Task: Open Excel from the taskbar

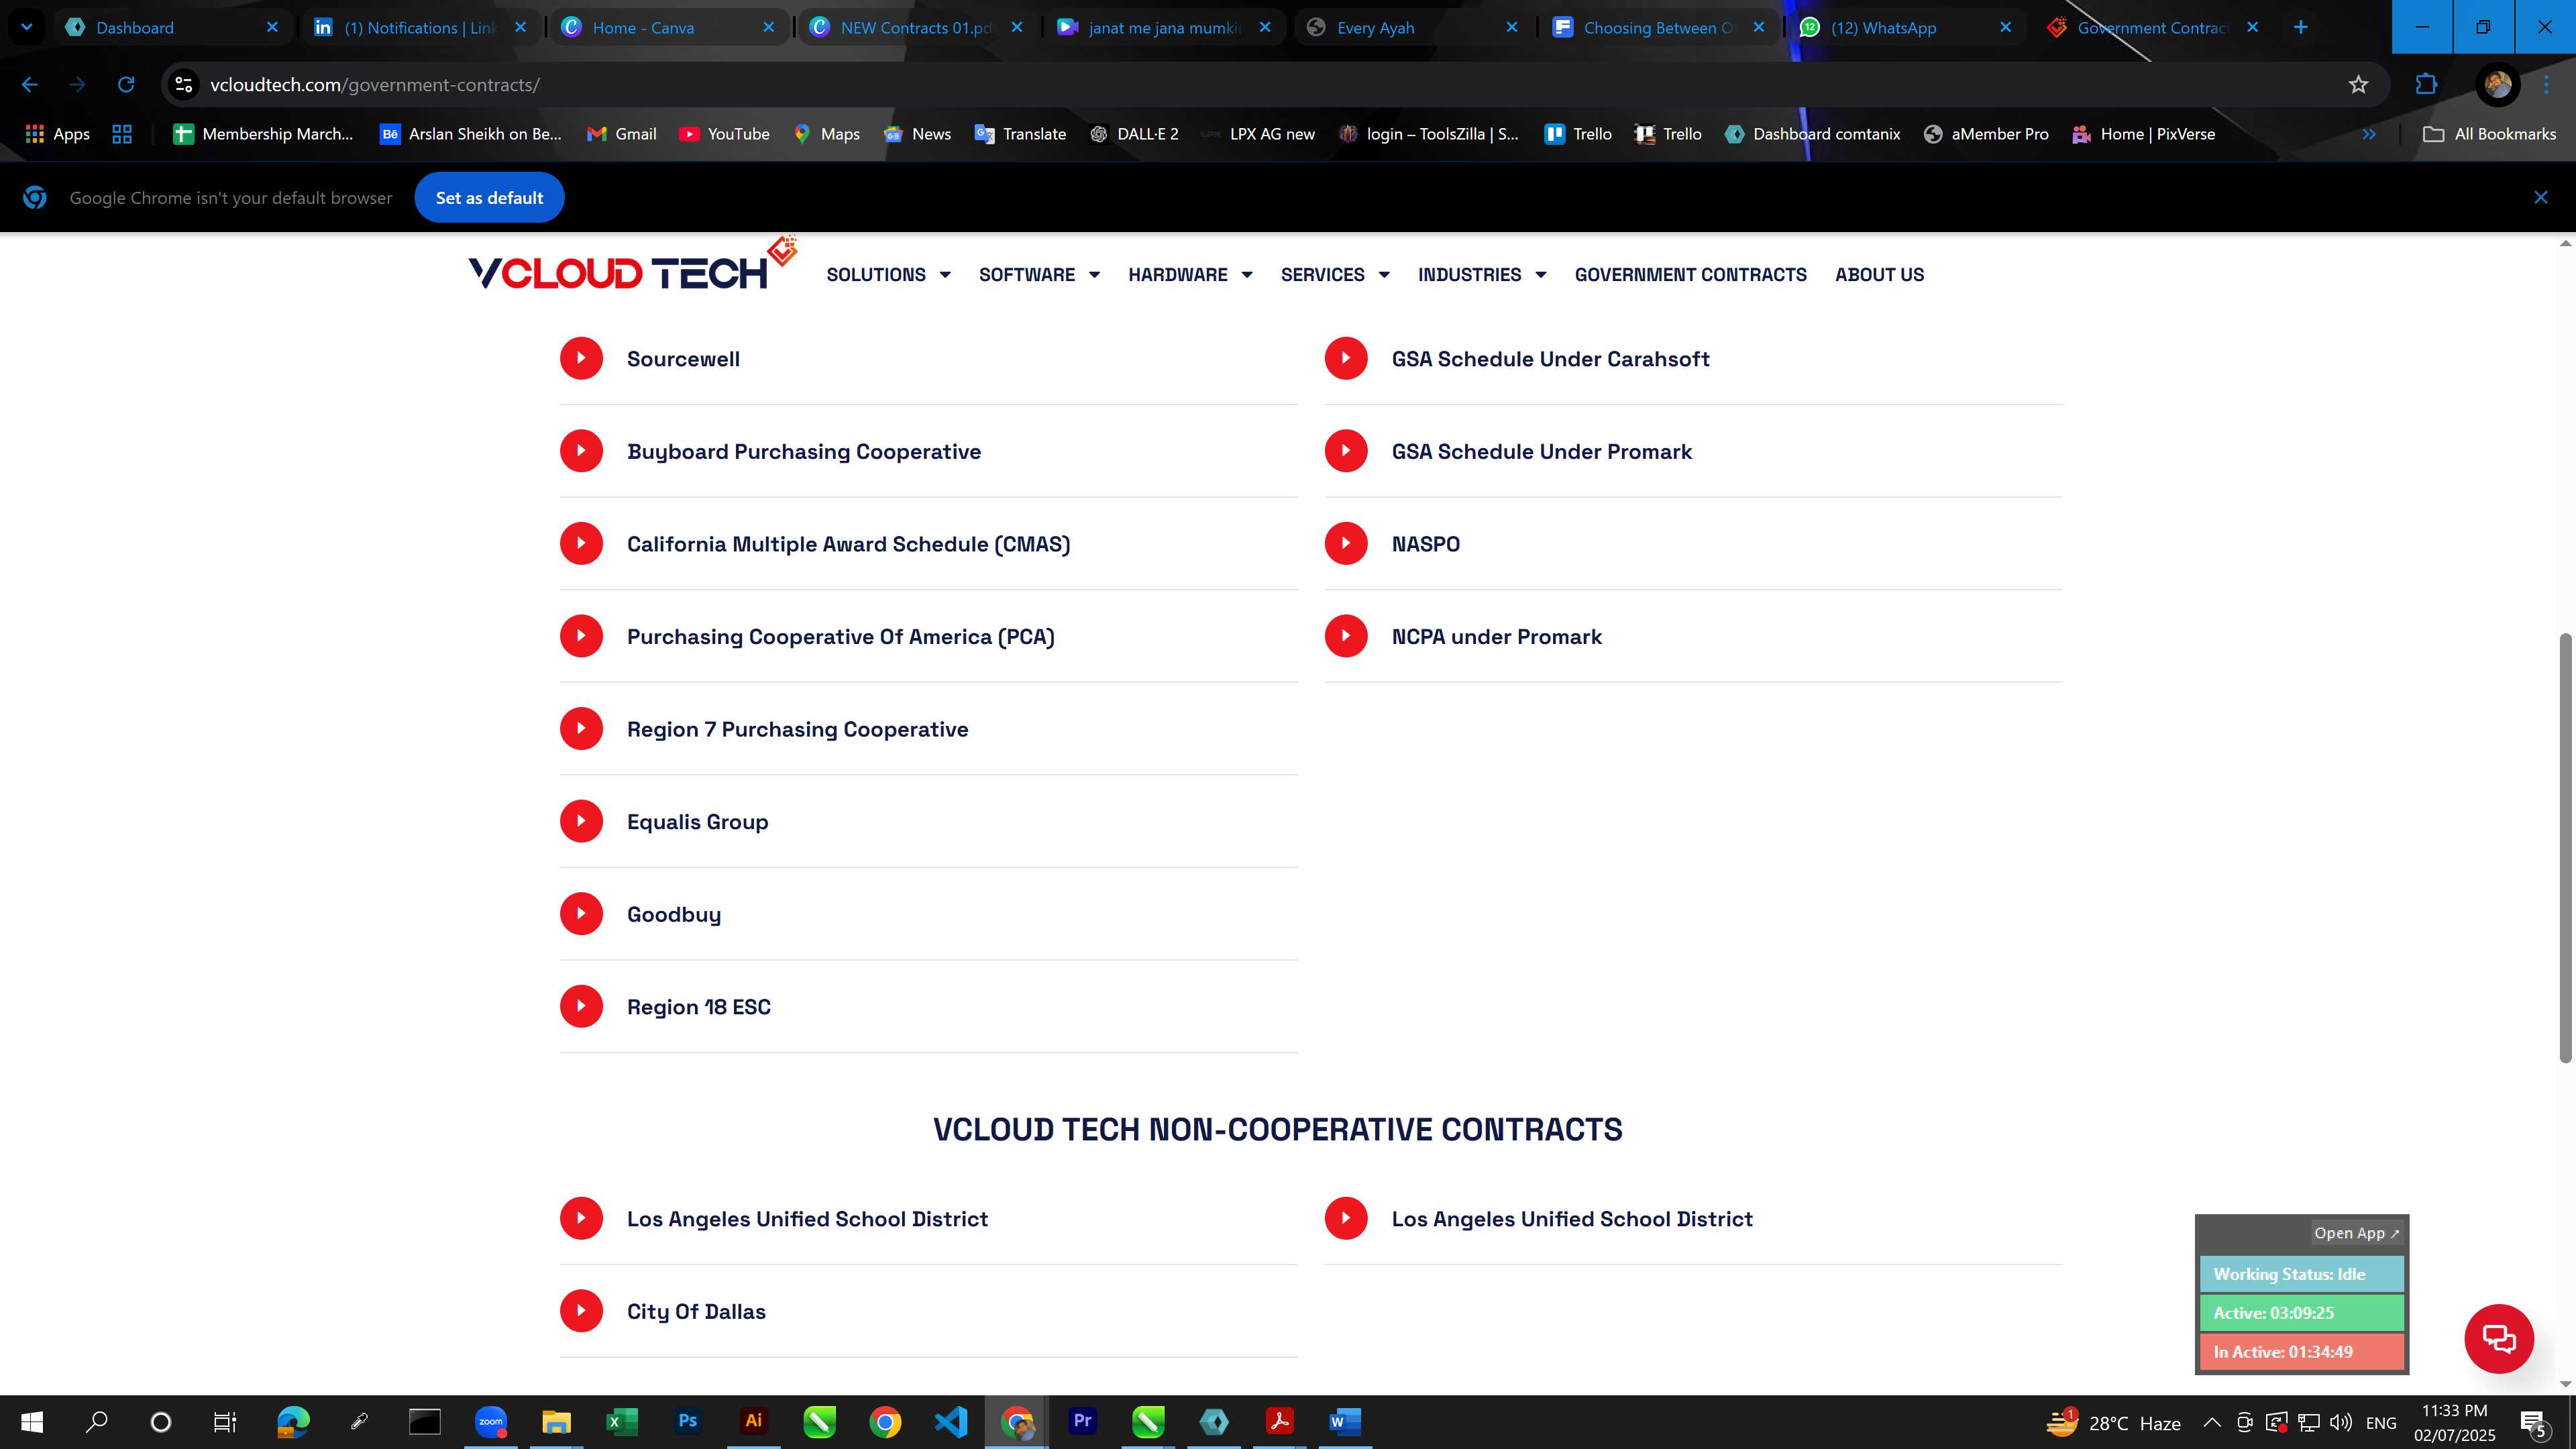Action: click(x=621, y=1421)
